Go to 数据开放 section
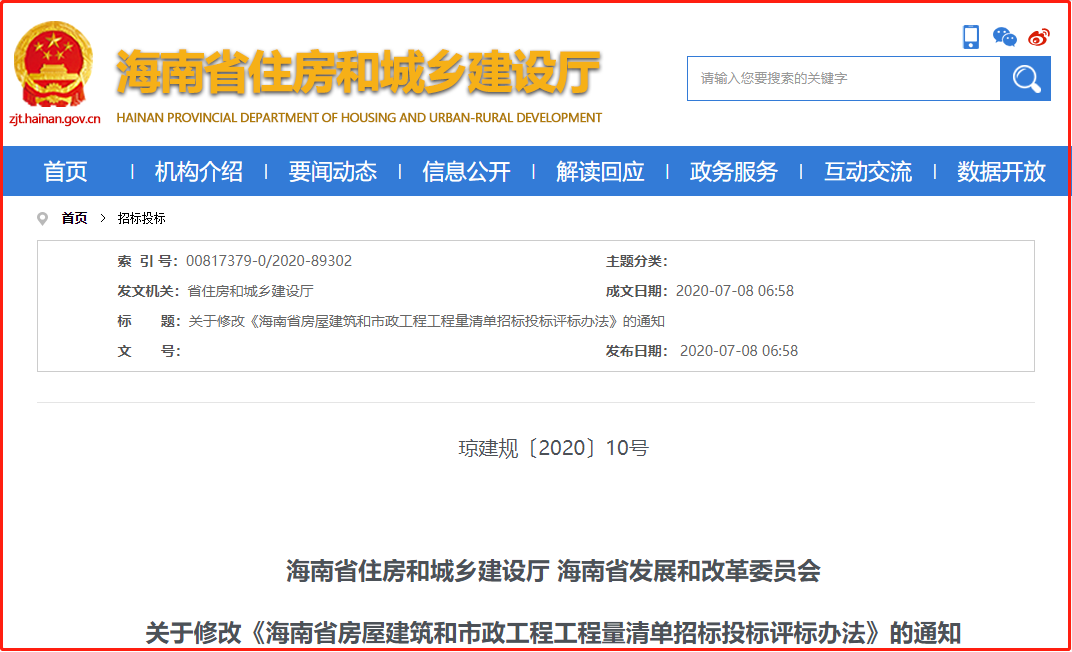 (1002, 172)
